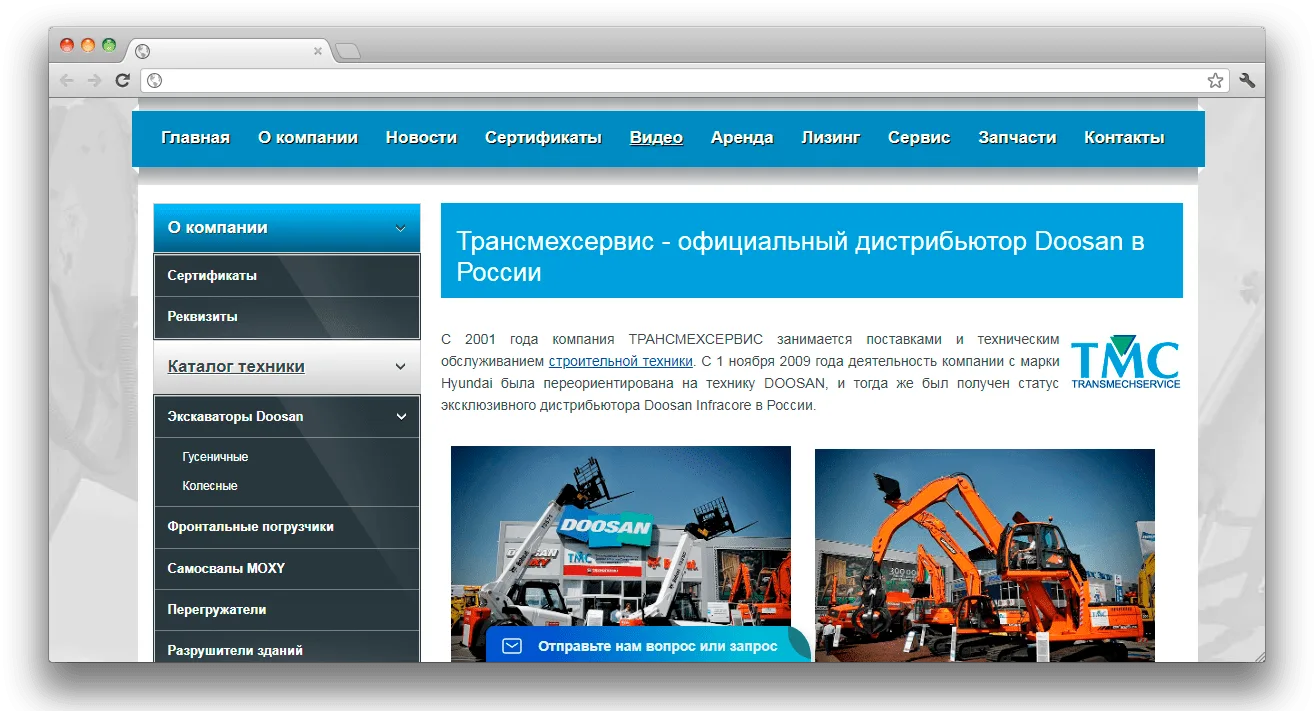Collapse the Экскаваторы Doosan submenu
The image size is (1314, 711).
tap(401, 417)
